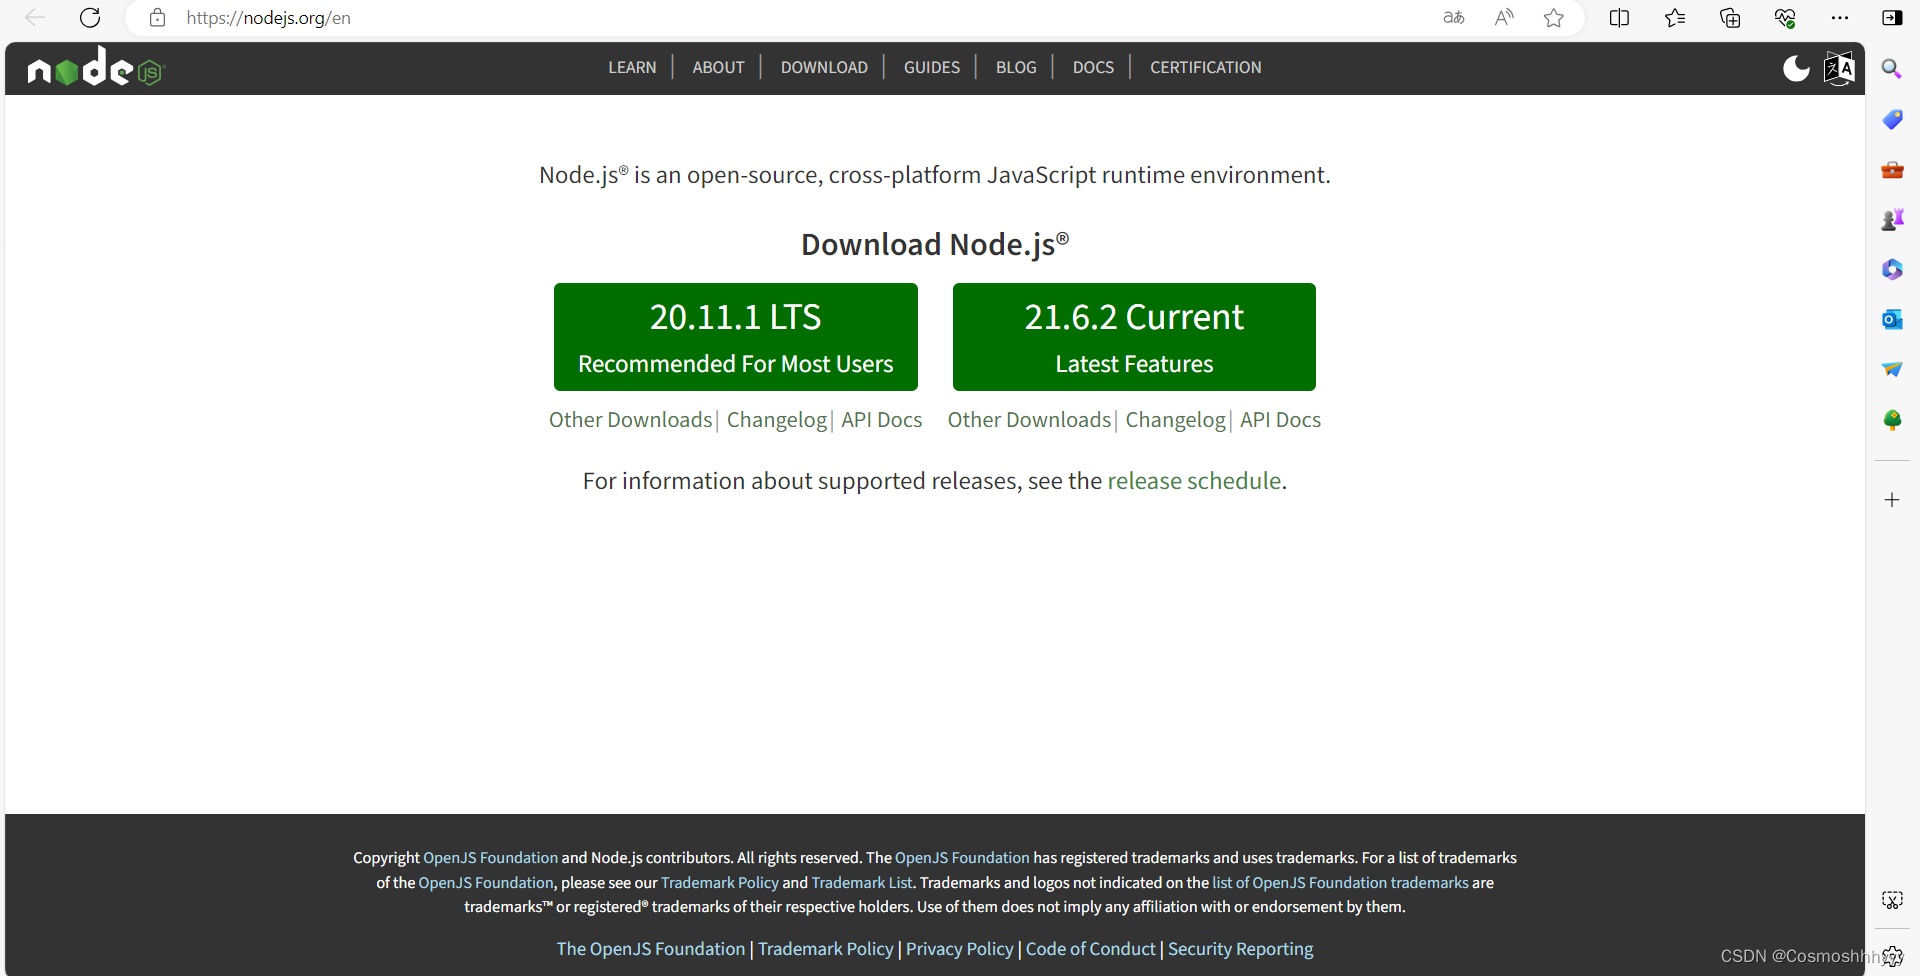Activate the Read aloud icon

click(1504, 18)
